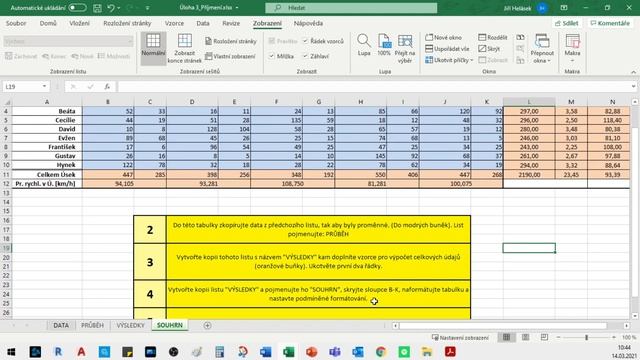640x360 pixels.
Task: Open the Vložení tab
Action: point(79,23)
